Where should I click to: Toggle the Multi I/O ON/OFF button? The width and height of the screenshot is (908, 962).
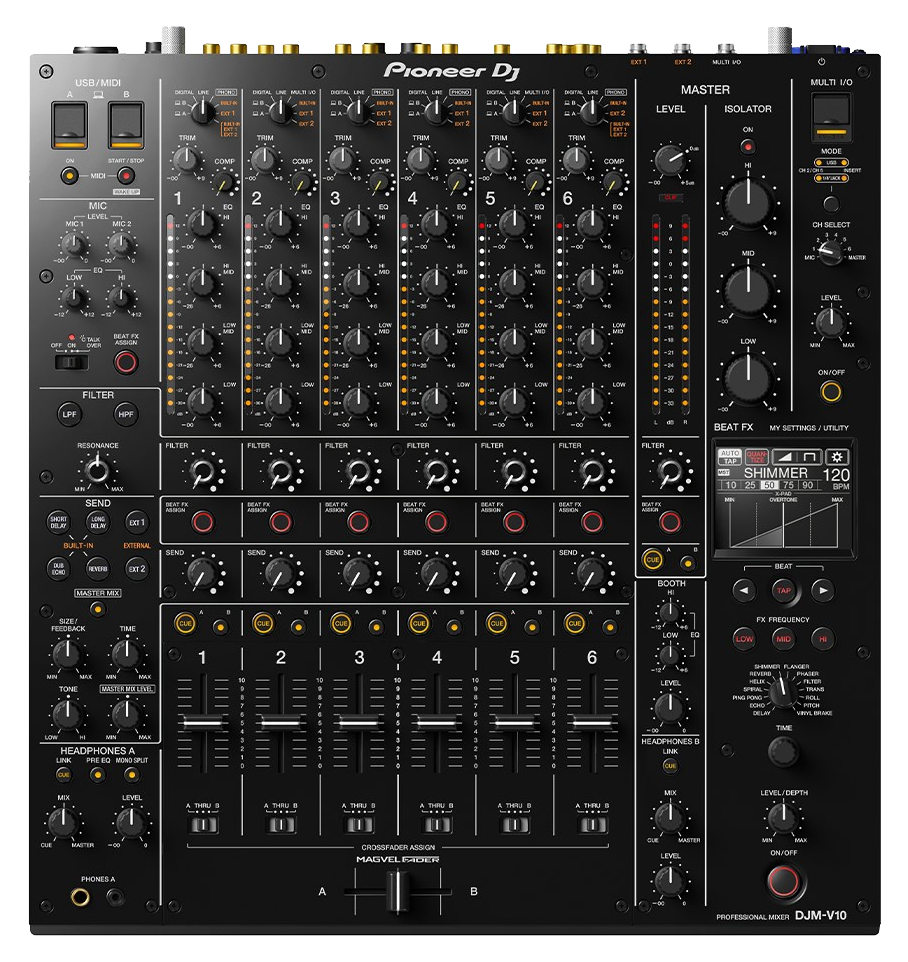pyautogui.click(x=831, y=391)
